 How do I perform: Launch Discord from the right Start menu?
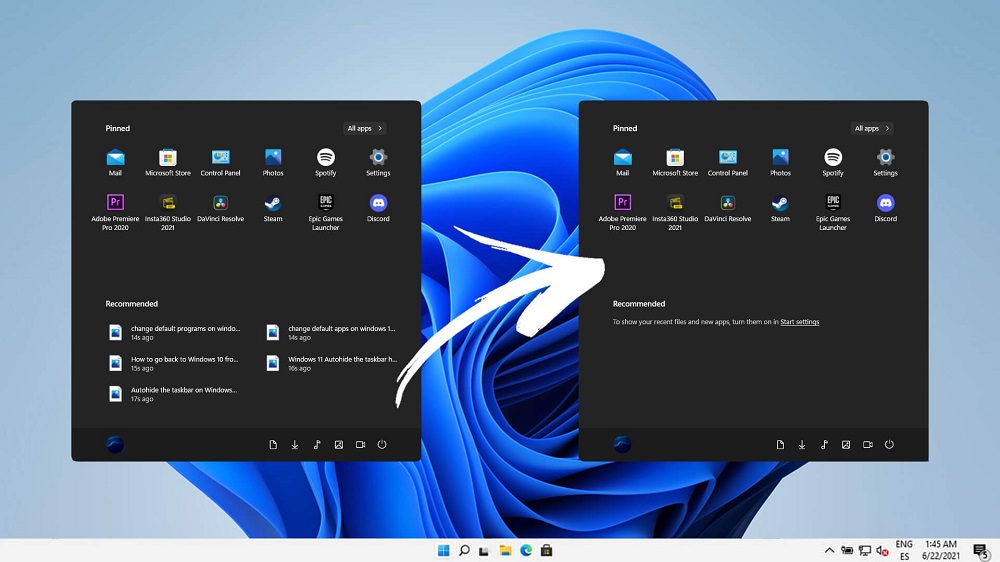885,203
